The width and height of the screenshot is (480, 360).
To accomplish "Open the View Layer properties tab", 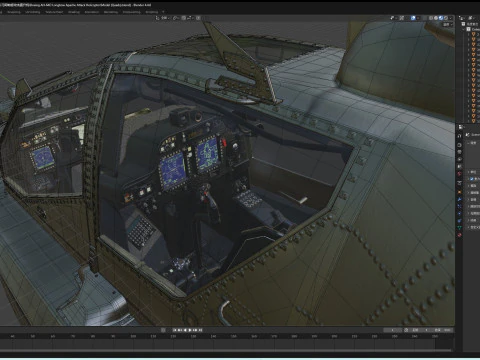I will (459, 159).
